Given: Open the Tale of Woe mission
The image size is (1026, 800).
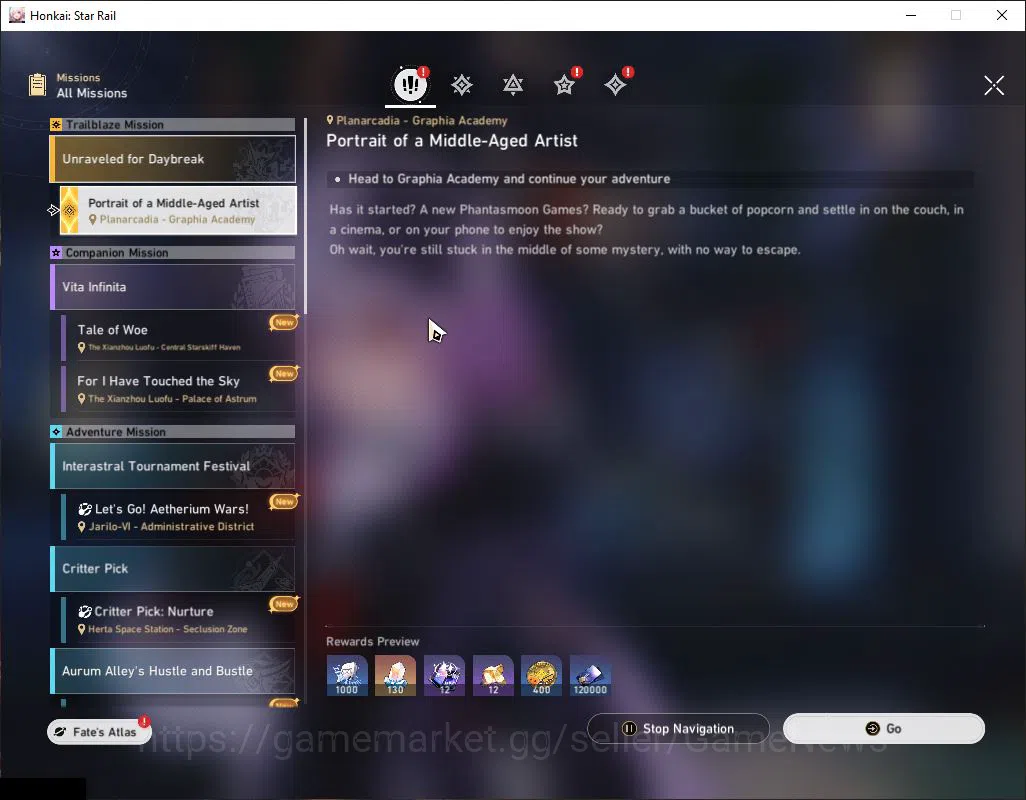Looking at the screenshot, I should pos(178,338).
